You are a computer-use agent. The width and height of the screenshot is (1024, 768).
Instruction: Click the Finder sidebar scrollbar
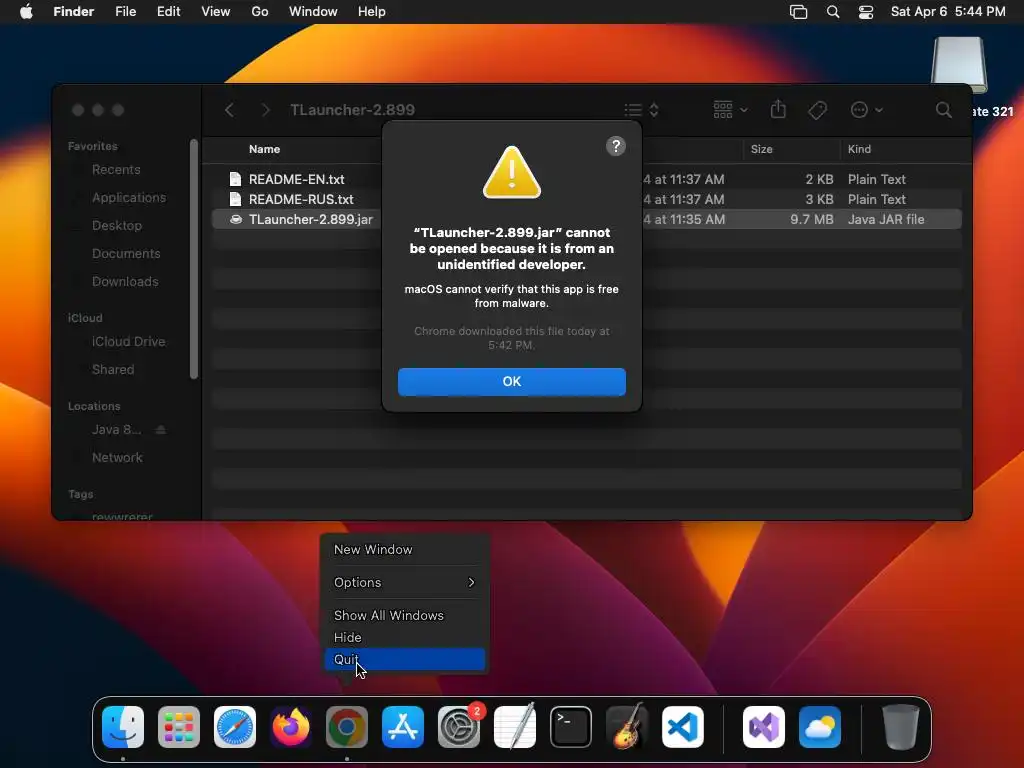click(193, 259)
